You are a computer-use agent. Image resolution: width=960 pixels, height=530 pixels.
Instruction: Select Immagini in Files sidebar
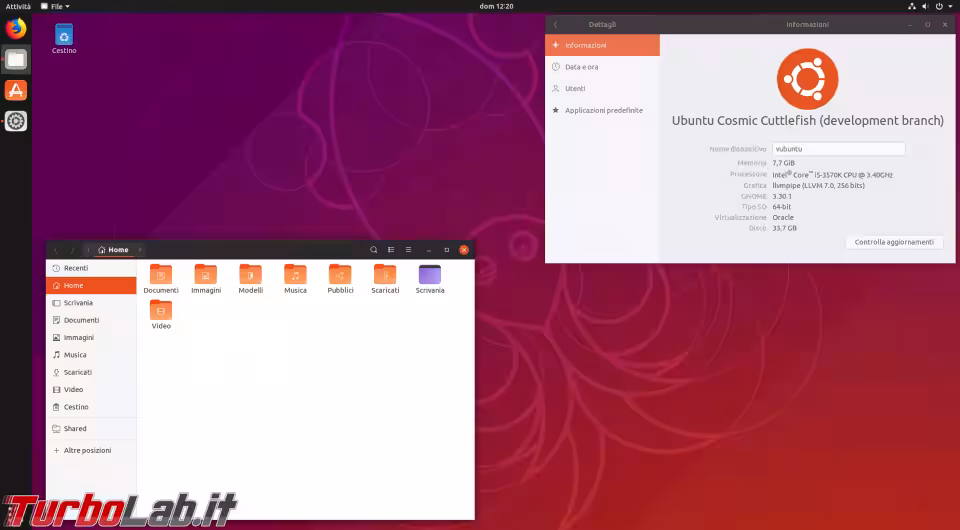coord(91,337)
